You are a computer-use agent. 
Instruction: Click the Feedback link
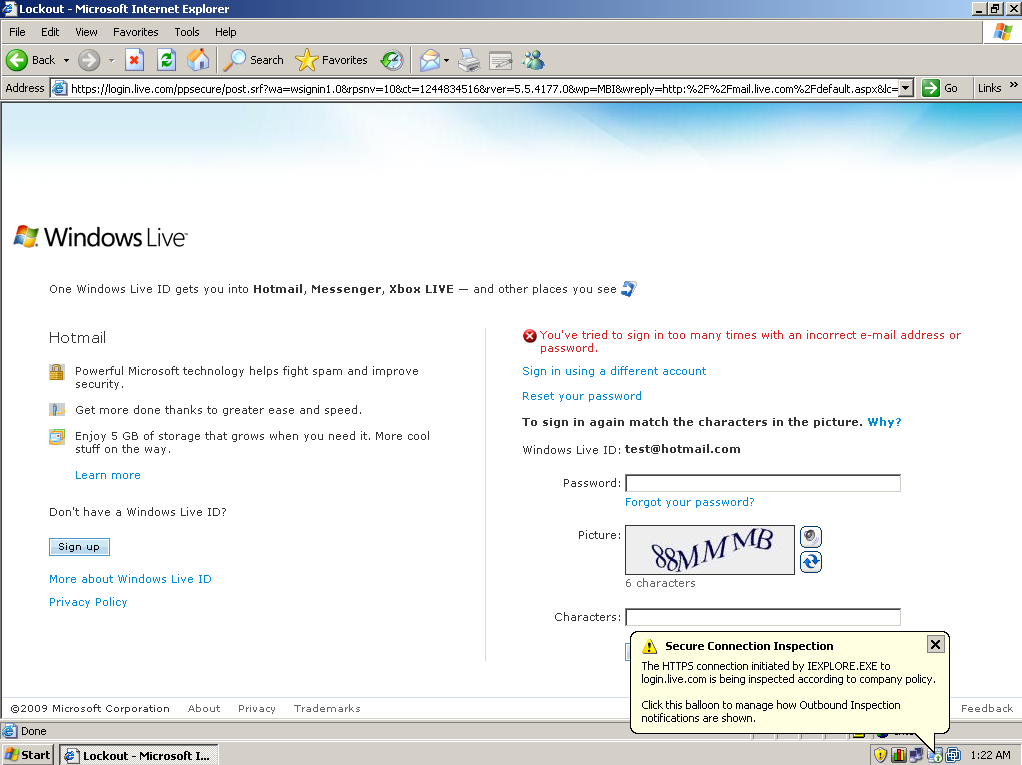click(x=987, y=708)
